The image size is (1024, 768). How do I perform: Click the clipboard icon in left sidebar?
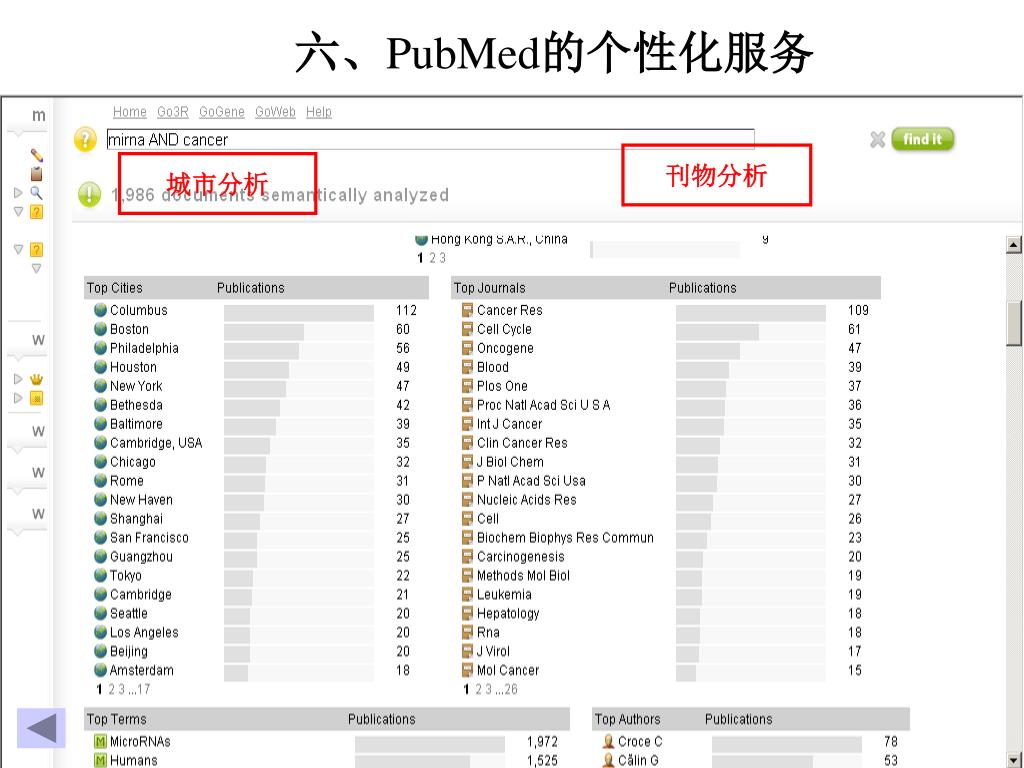click(37, 174)
